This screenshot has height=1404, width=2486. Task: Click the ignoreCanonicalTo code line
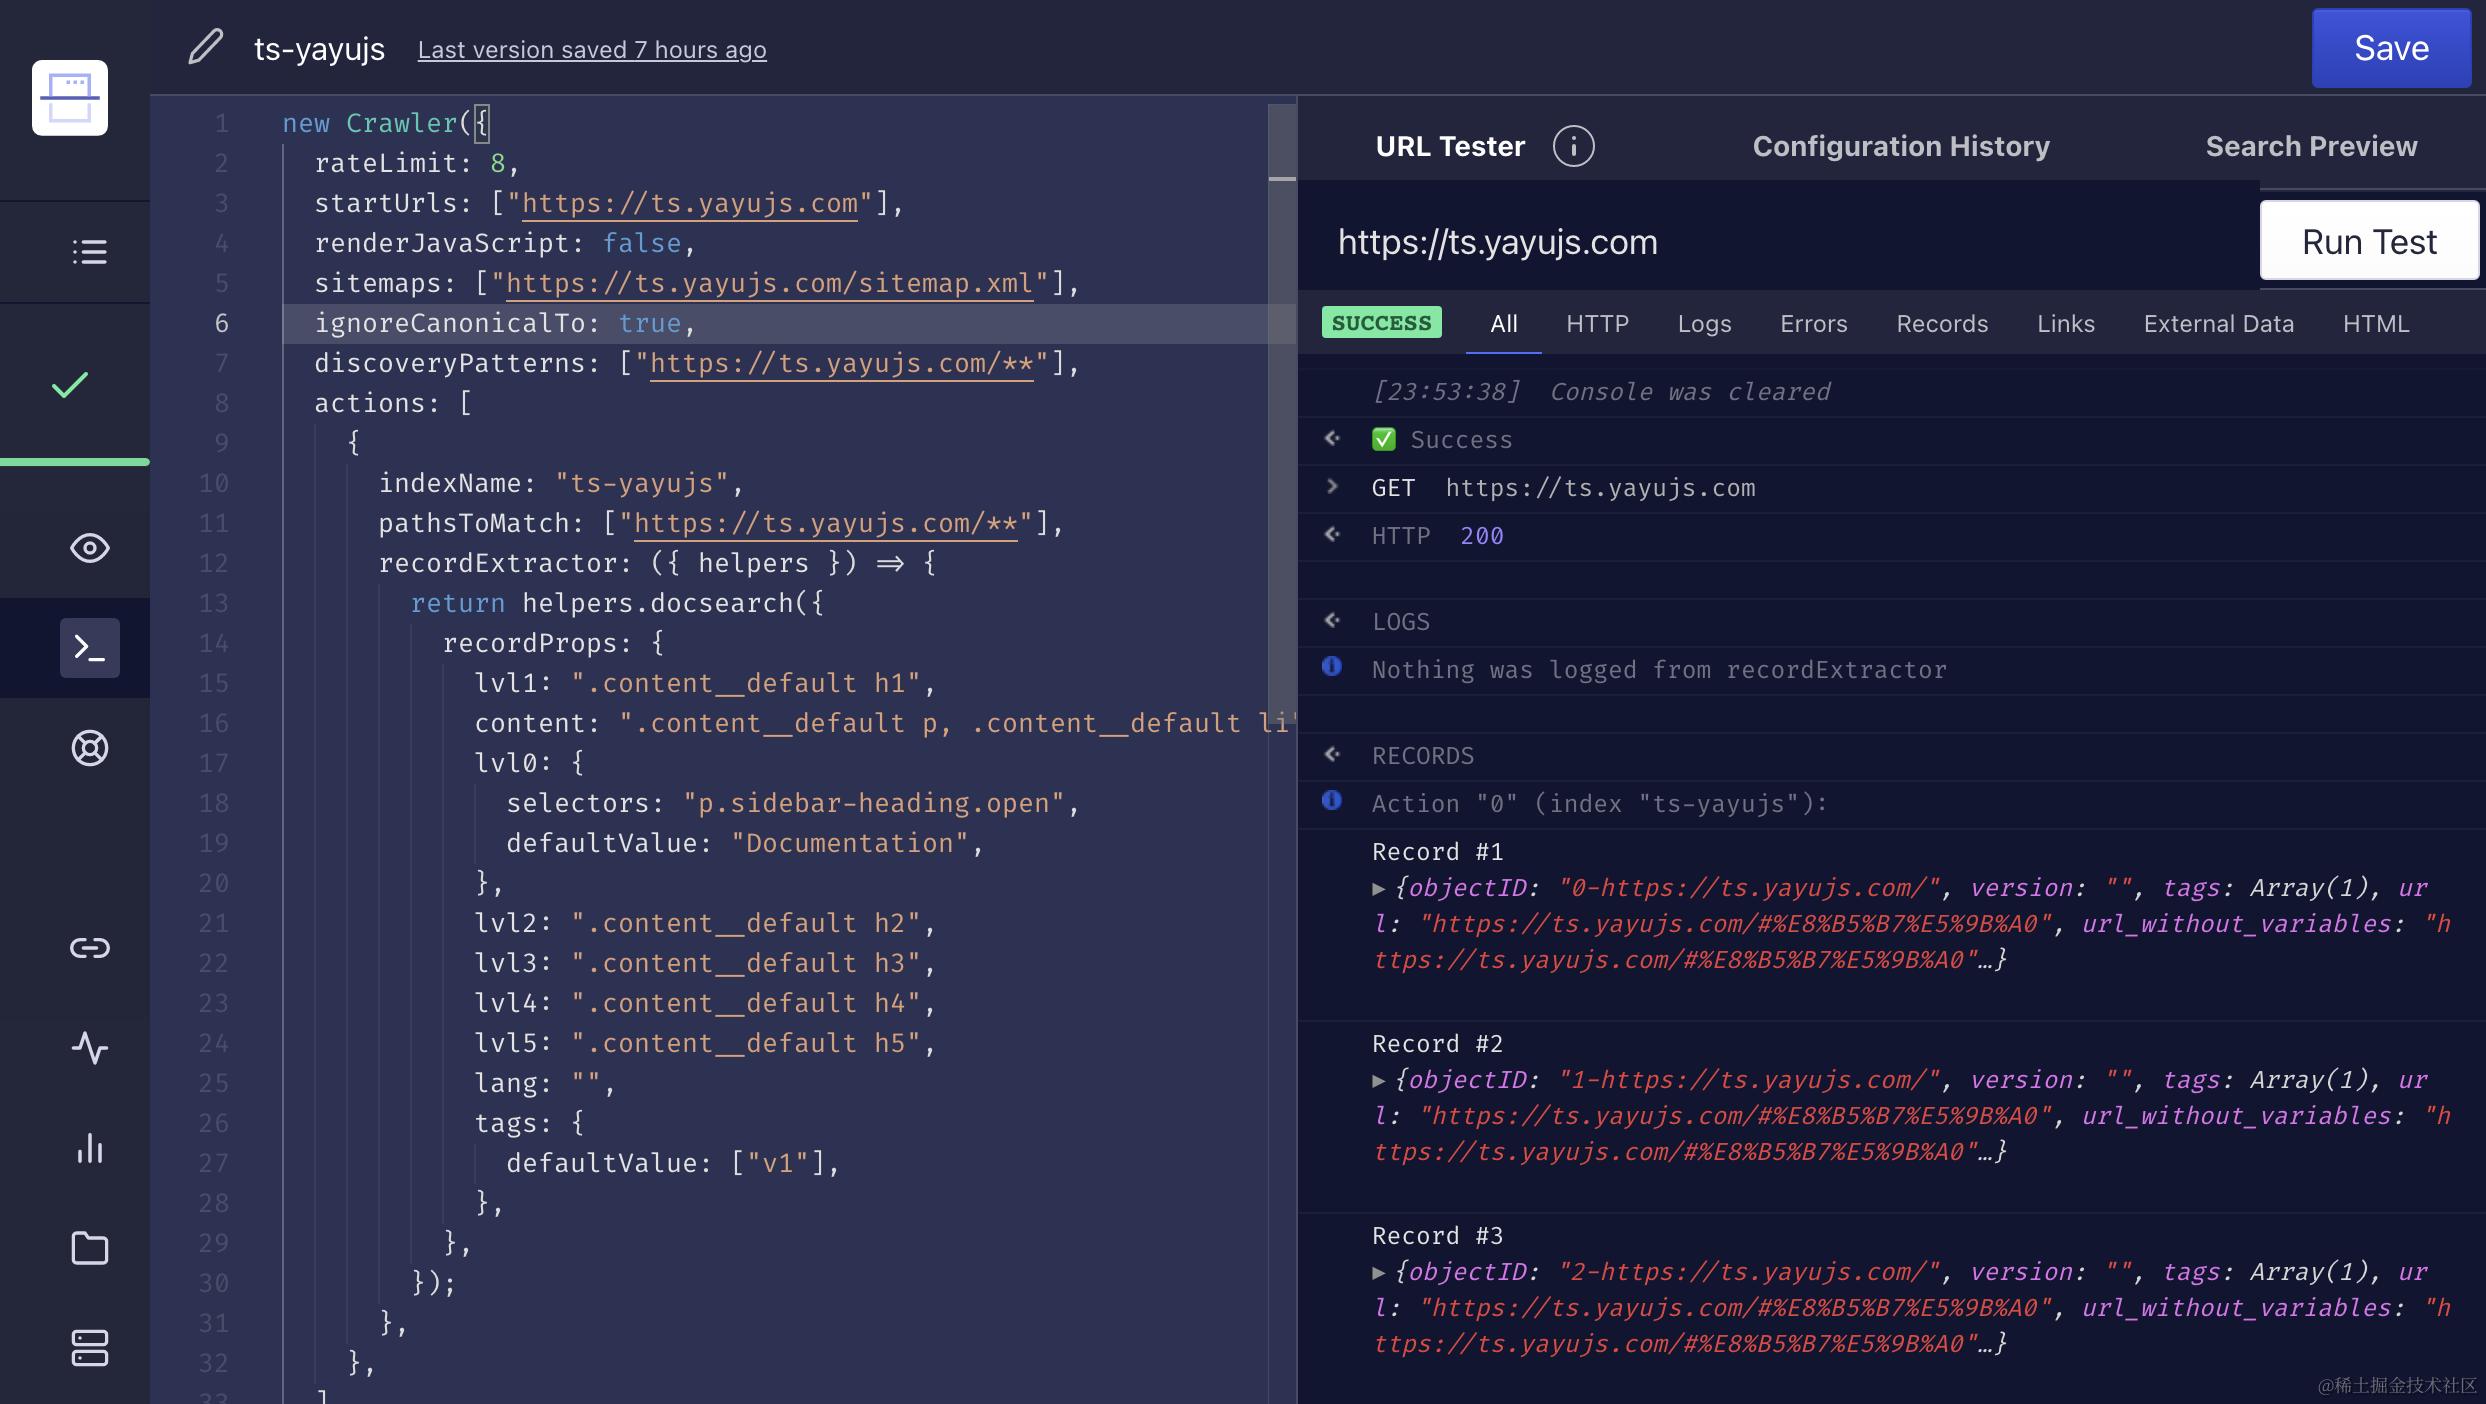tap(790, 323)
